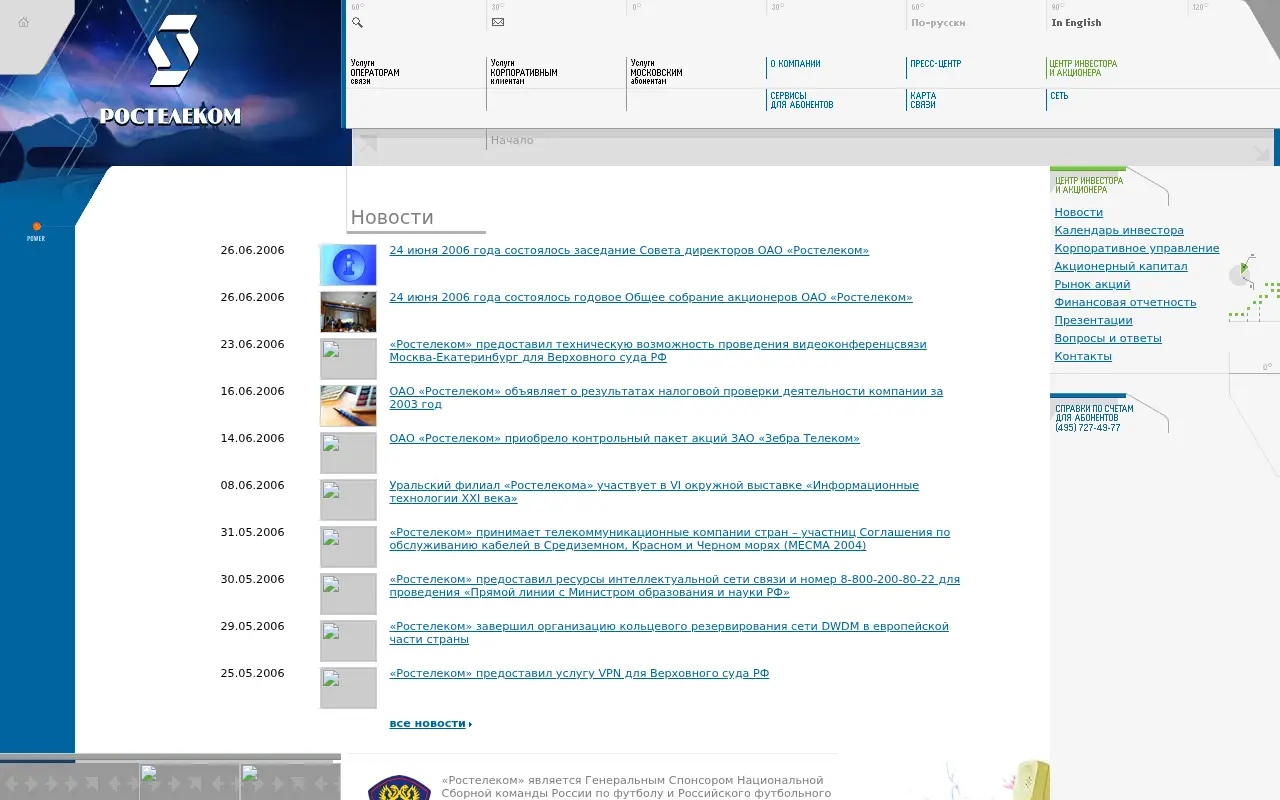The height and width of the screenshot is (800, 1280).
Task: Open Услуги операторам связи menu
Action: pyautogui.click(x=375, y=72)
